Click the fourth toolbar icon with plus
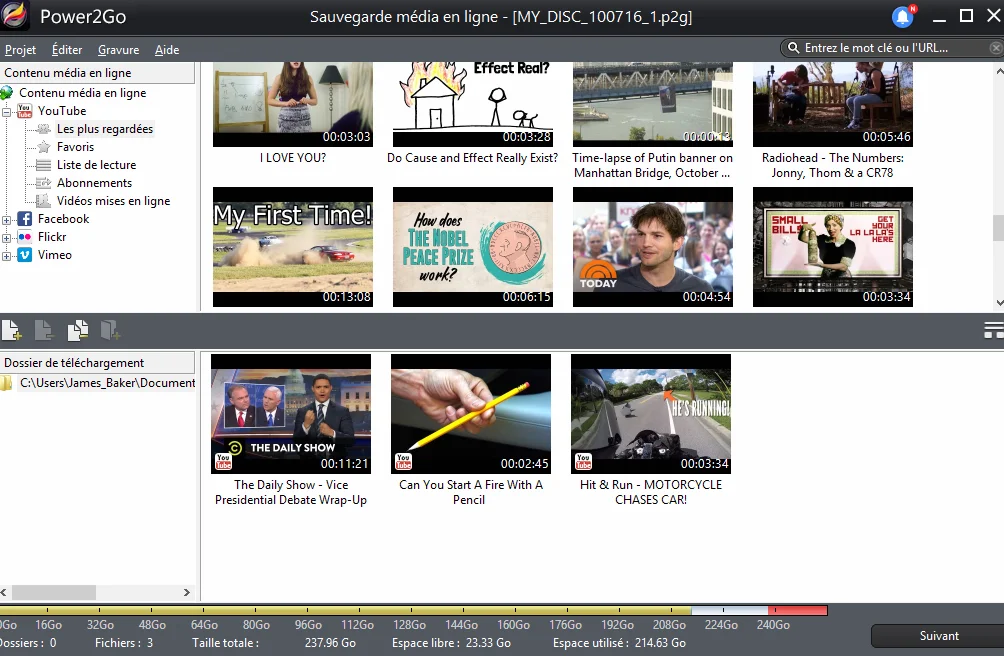Screen dimensions: 1004x656 tap(110, 330)
